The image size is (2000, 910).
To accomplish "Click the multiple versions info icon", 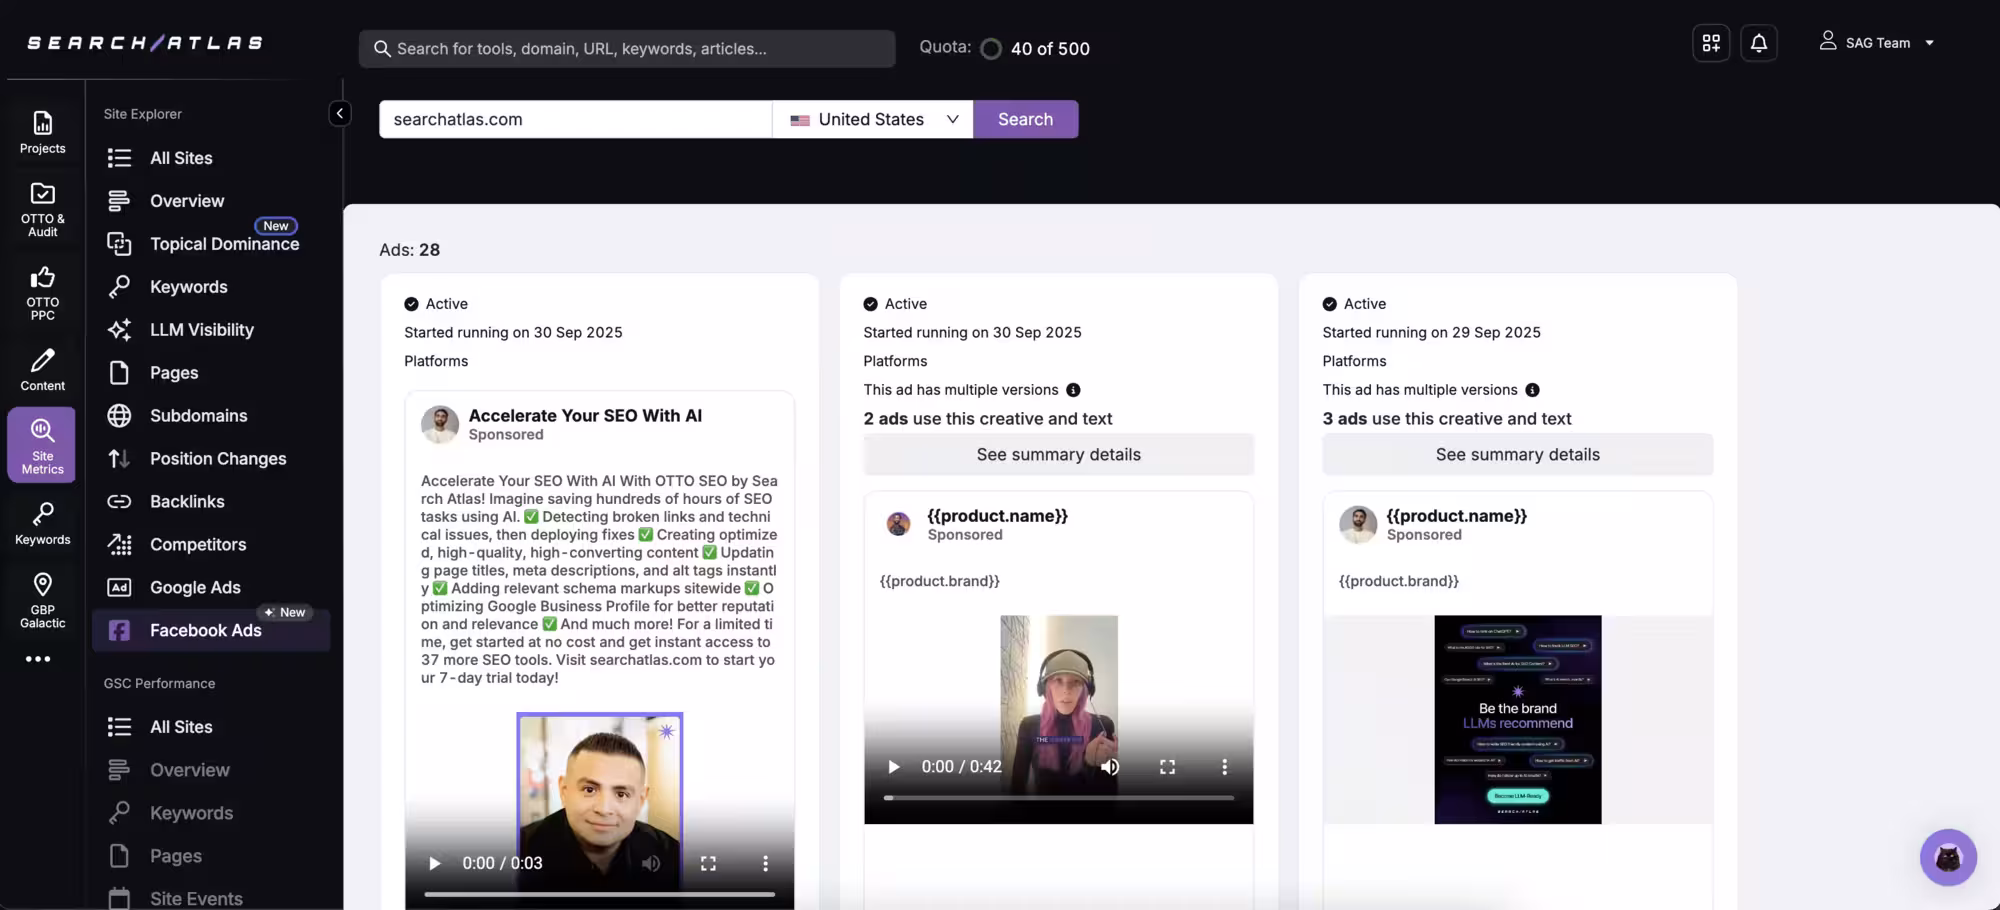I will point(1073,390).
